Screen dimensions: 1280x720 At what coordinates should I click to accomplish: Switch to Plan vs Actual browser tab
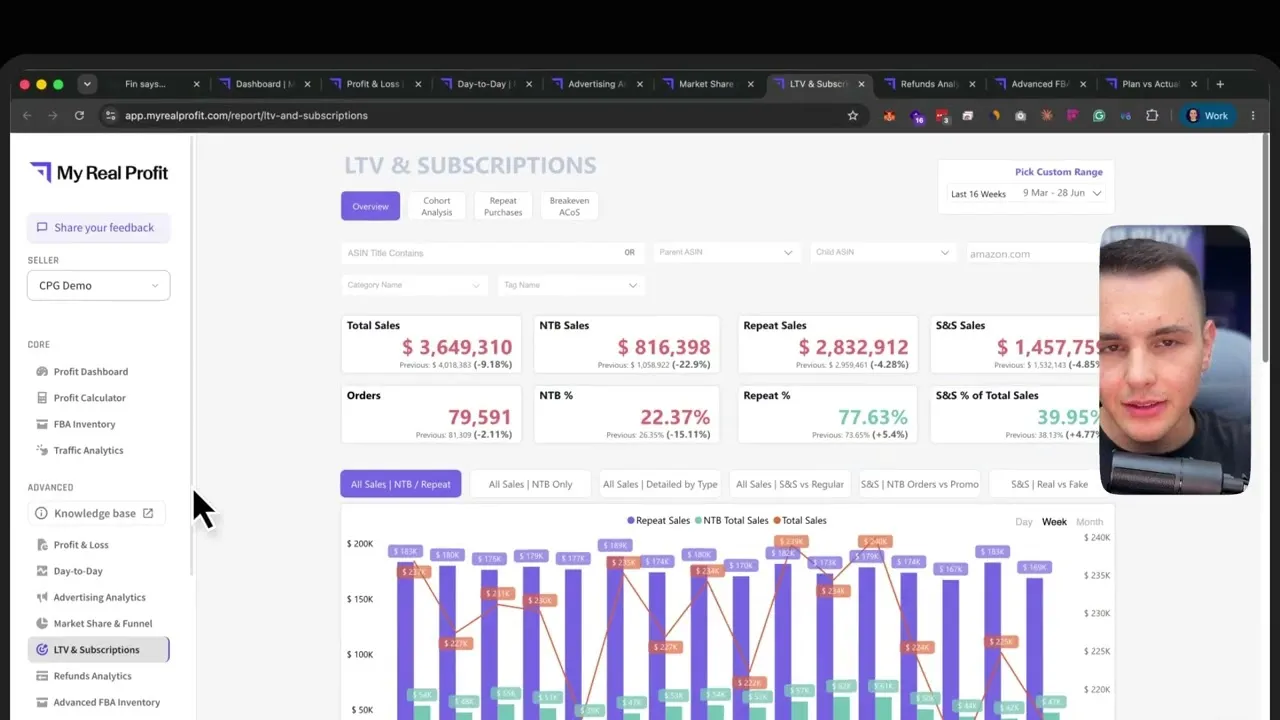coord(1151,84)
